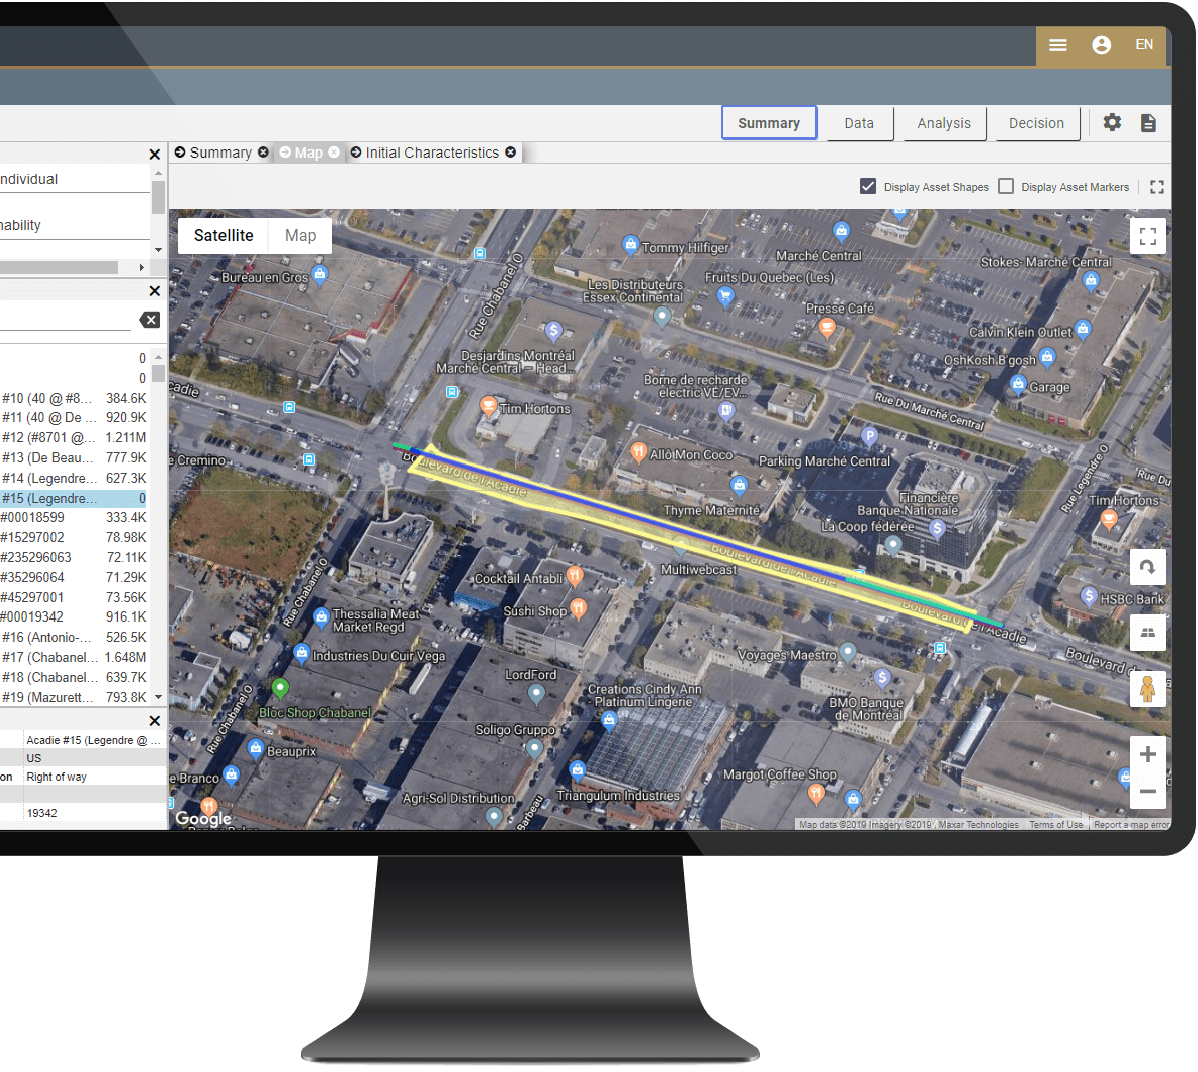Zoom in on the map

pos(1148,754)
